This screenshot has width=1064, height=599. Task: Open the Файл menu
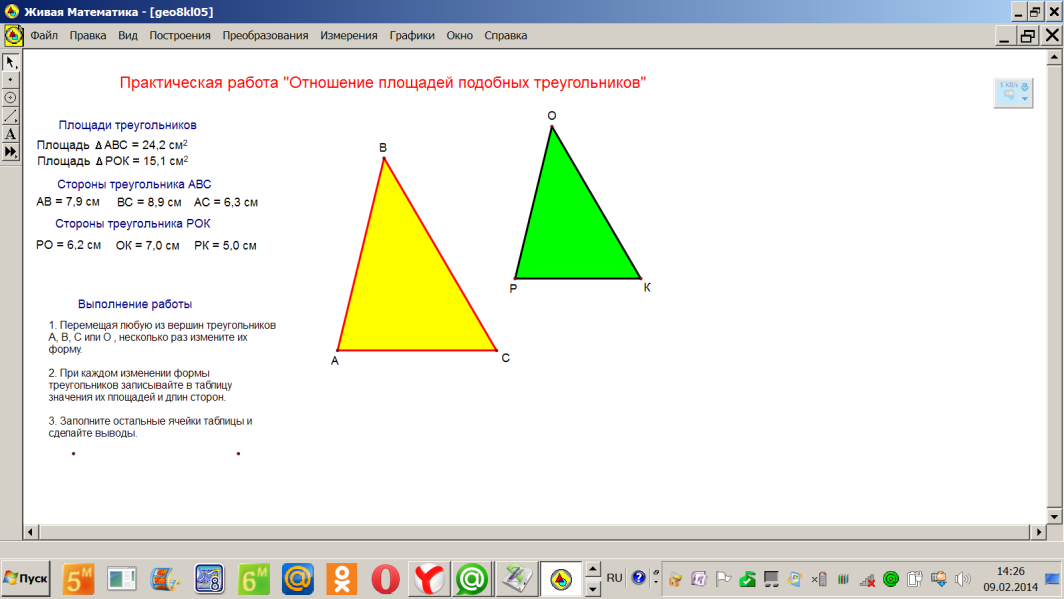(x=44, y=36)
